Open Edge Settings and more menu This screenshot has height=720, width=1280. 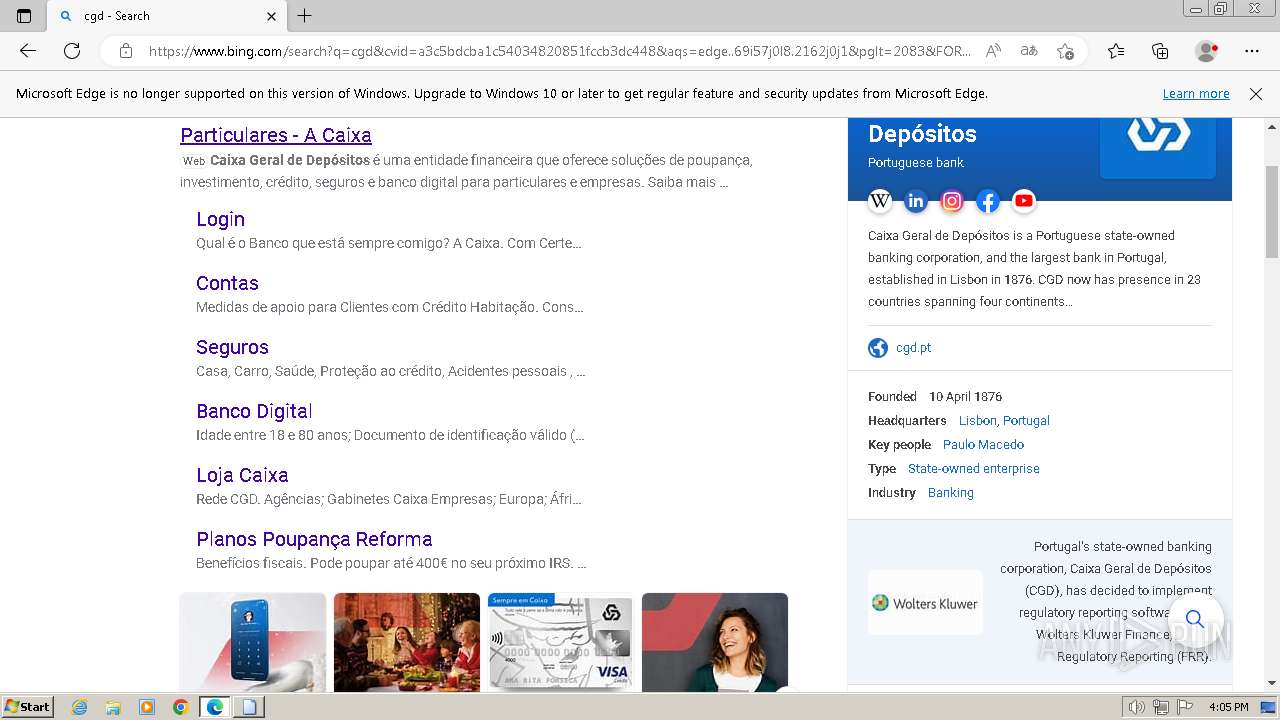[1252, 51]
